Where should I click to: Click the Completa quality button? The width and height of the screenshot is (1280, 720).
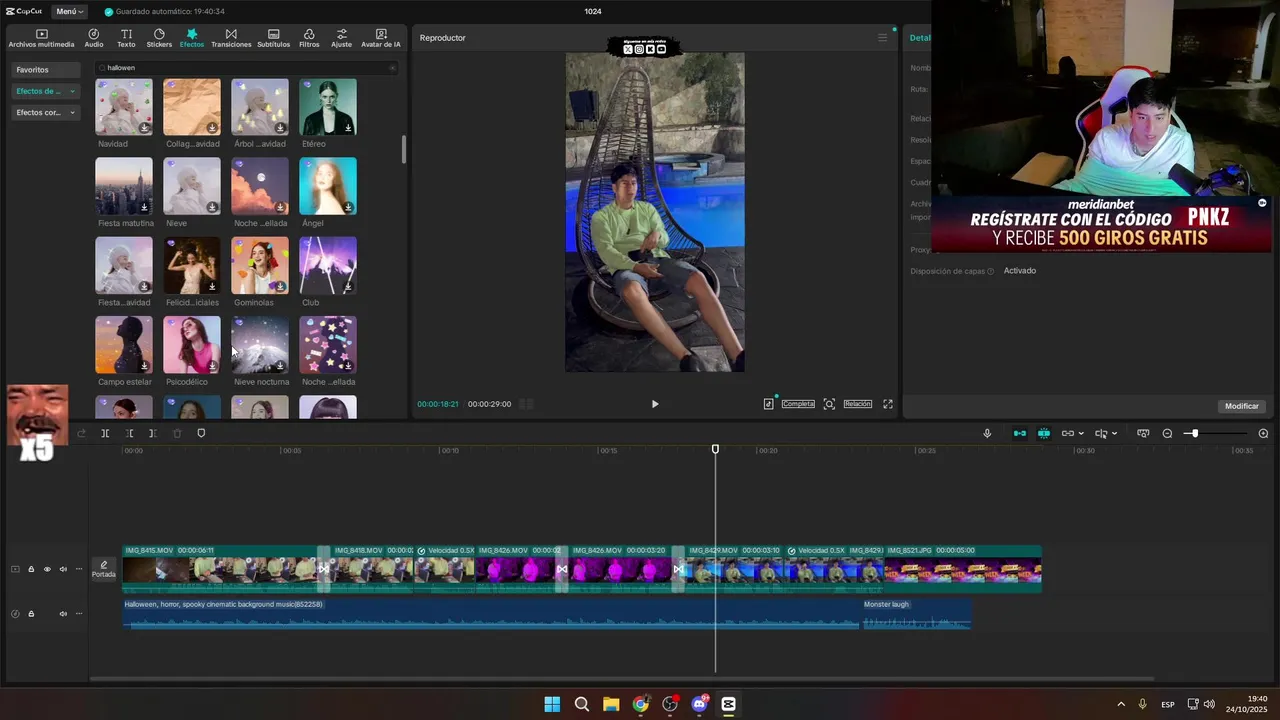798,404
